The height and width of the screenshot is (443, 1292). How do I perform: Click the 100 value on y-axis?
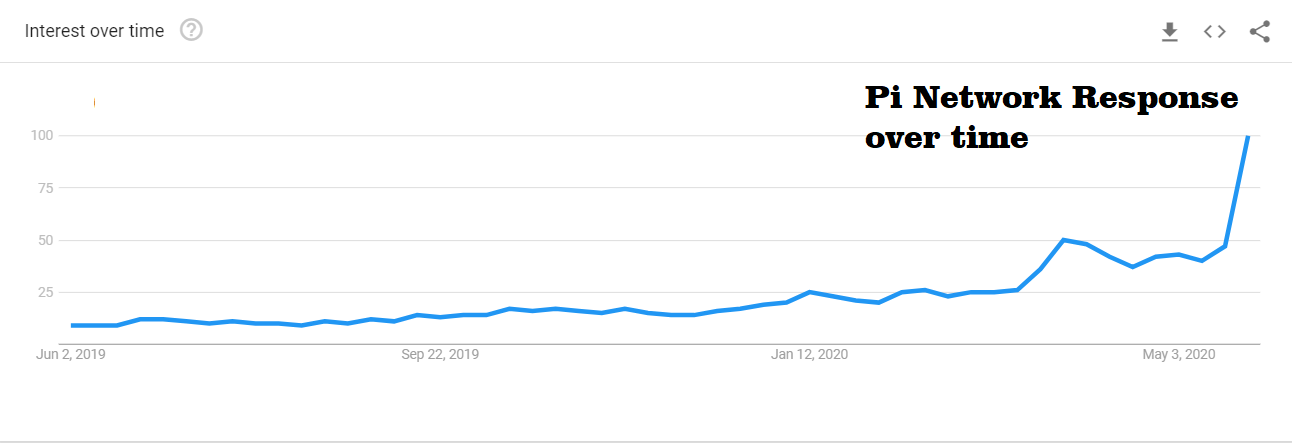tap(42, 135)
